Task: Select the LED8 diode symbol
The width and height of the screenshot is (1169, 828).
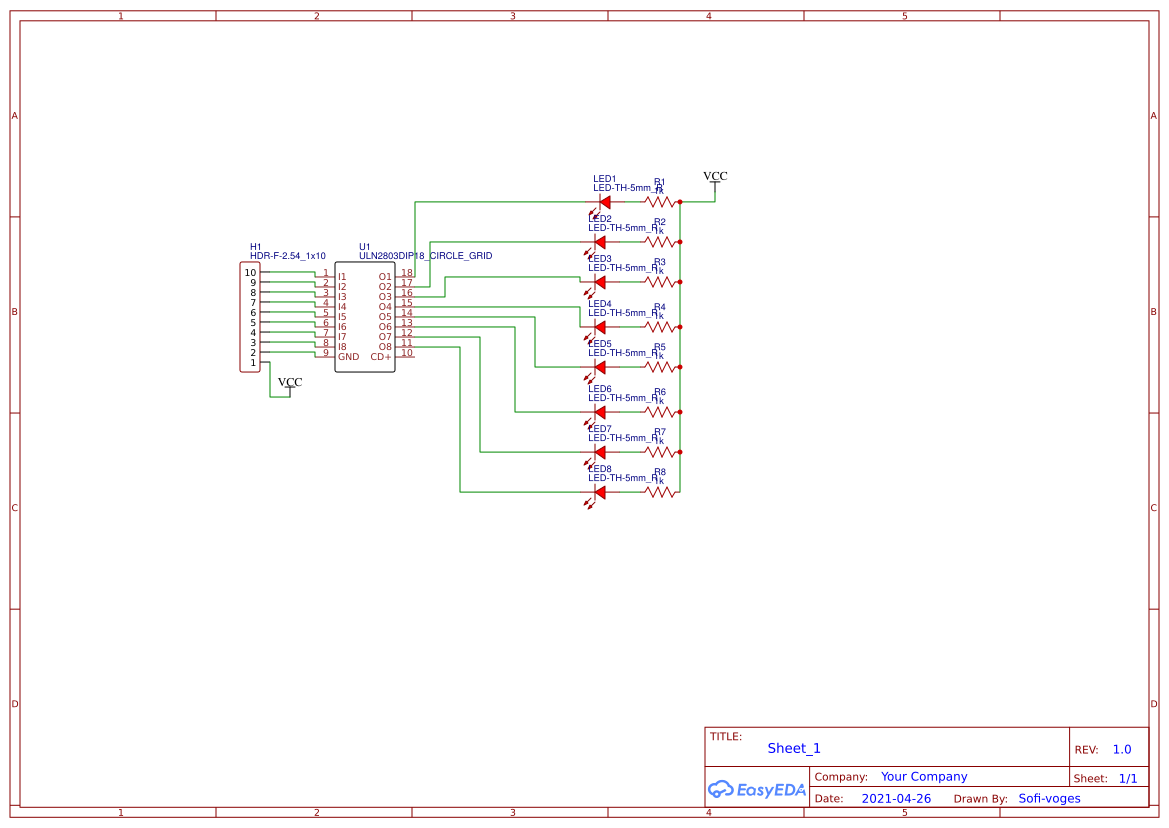Action: 599,492
